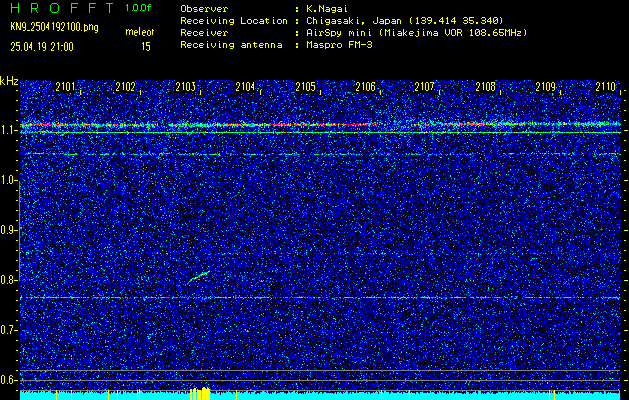Click the antenna name Maspro FM-3

point(339,45)
